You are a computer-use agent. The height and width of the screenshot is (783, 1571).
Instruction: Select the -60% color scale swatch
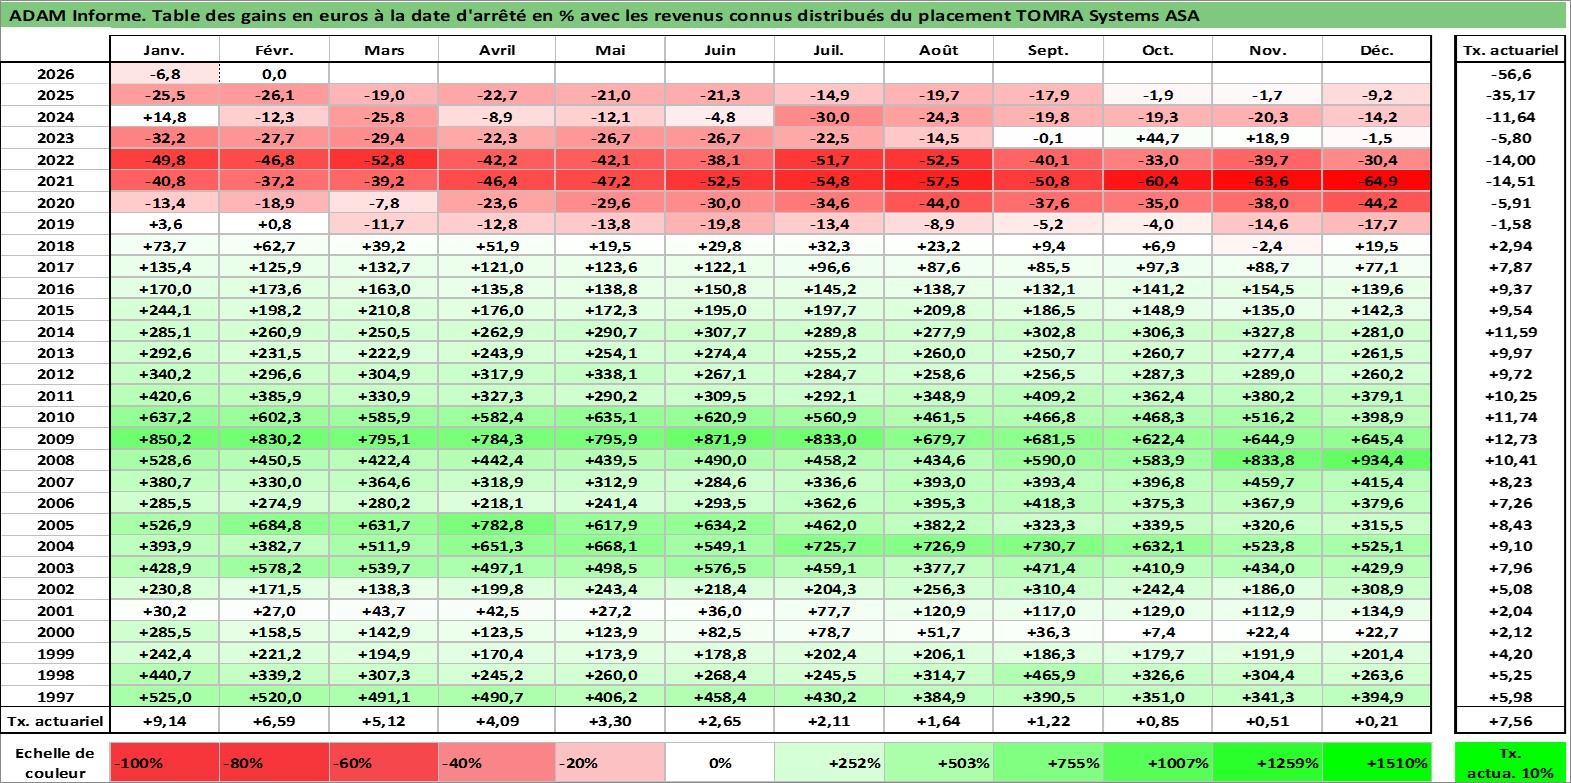(384, 762)
